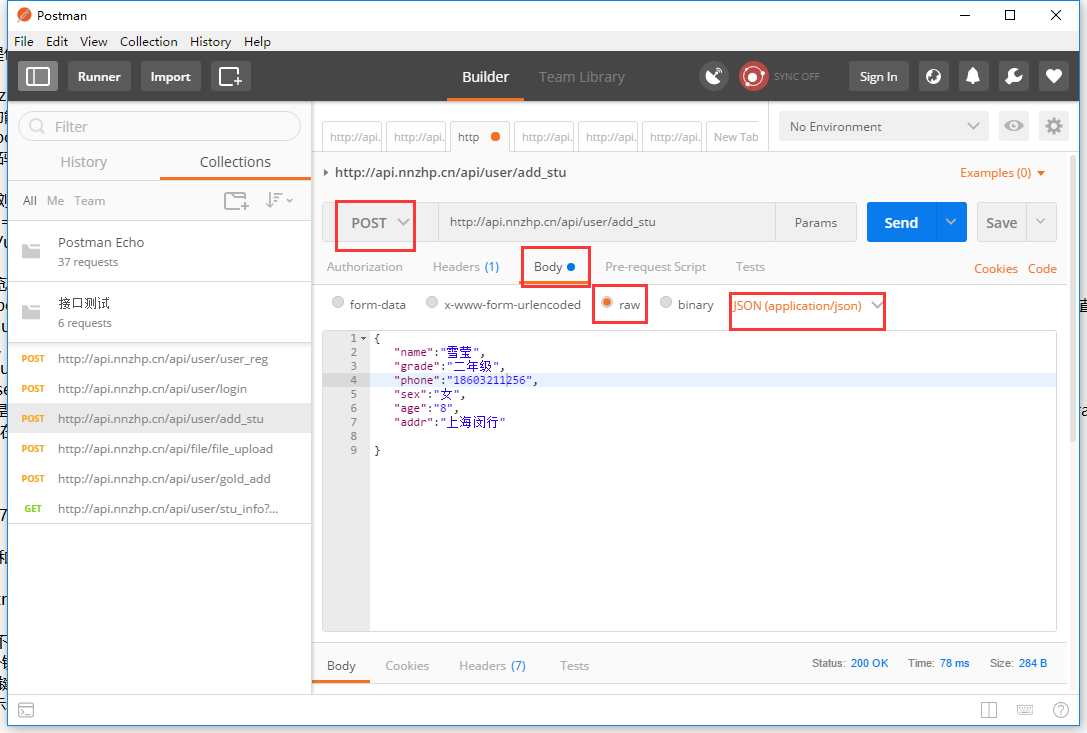Open response Cookies tab
Viewport: 1087px width, 733px height.
click(x=407, y=666)
